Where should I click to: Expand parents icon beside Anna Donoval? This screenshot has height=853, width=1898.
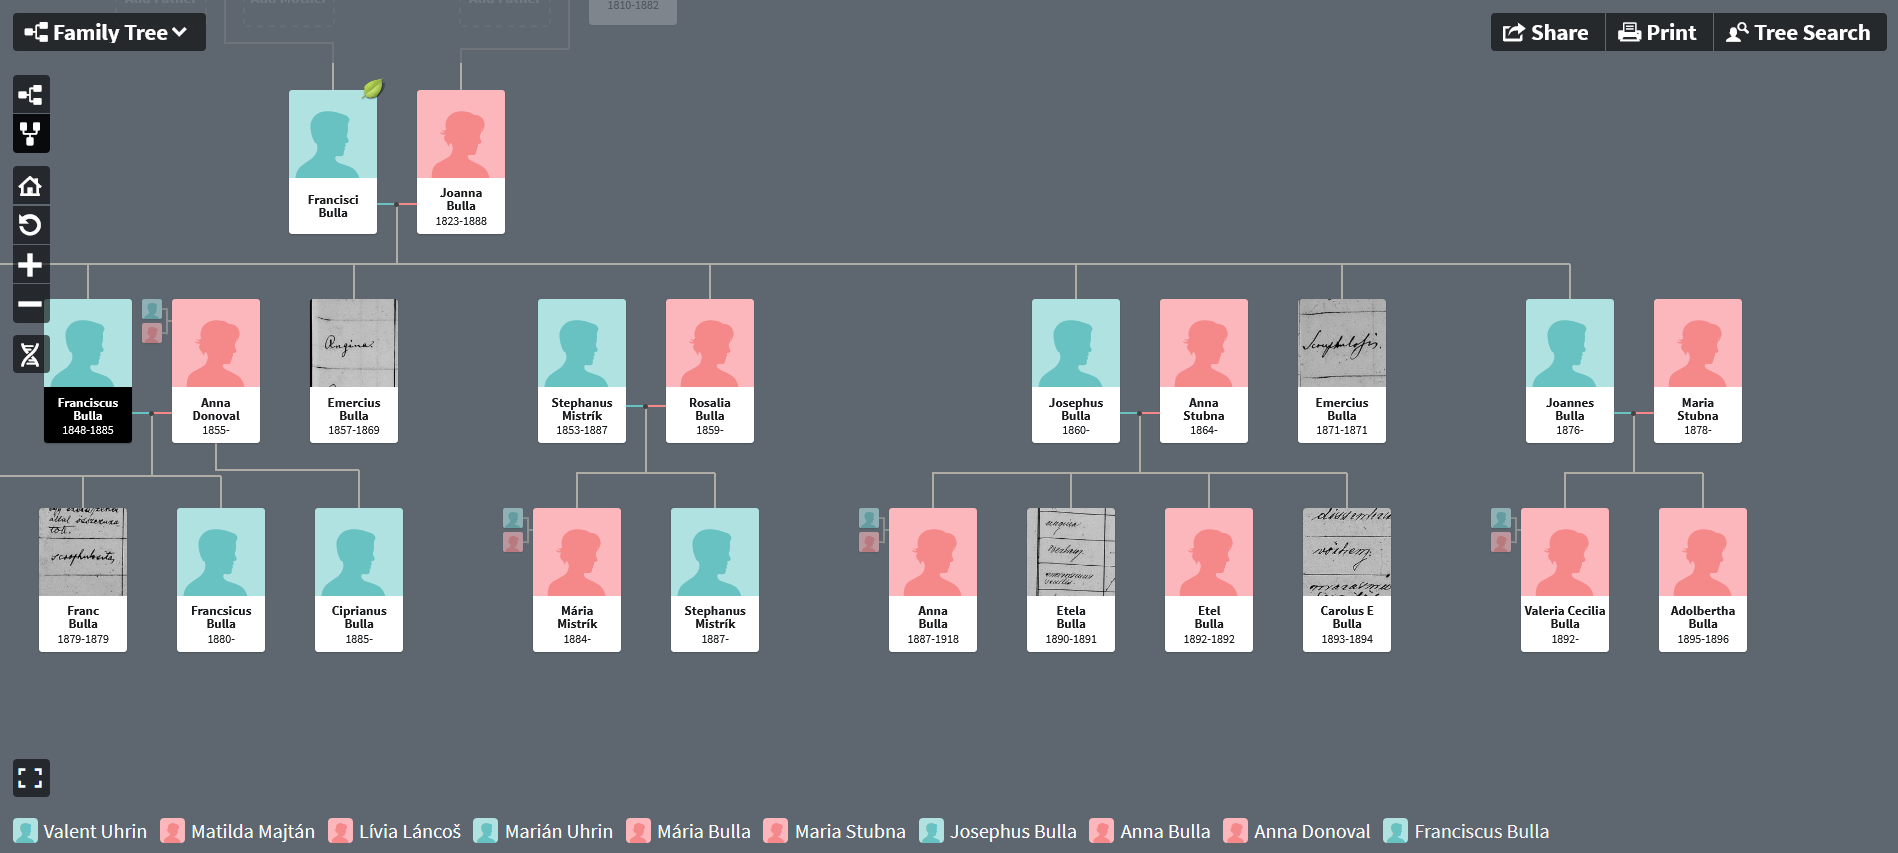(152, 320)
